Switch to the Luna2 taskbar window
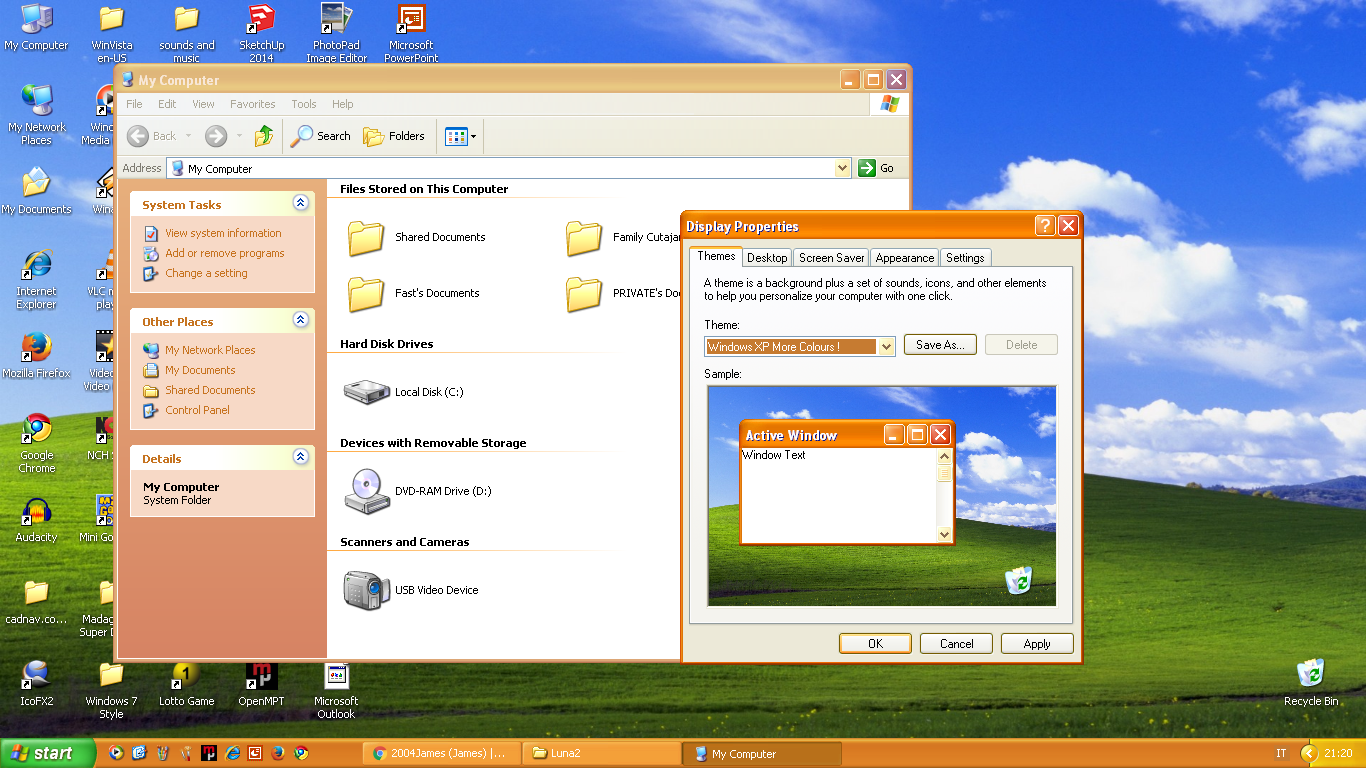Image resolution: width=1366 pixels, height=768 pixels. pyautogui.click(x=602, y=754)
